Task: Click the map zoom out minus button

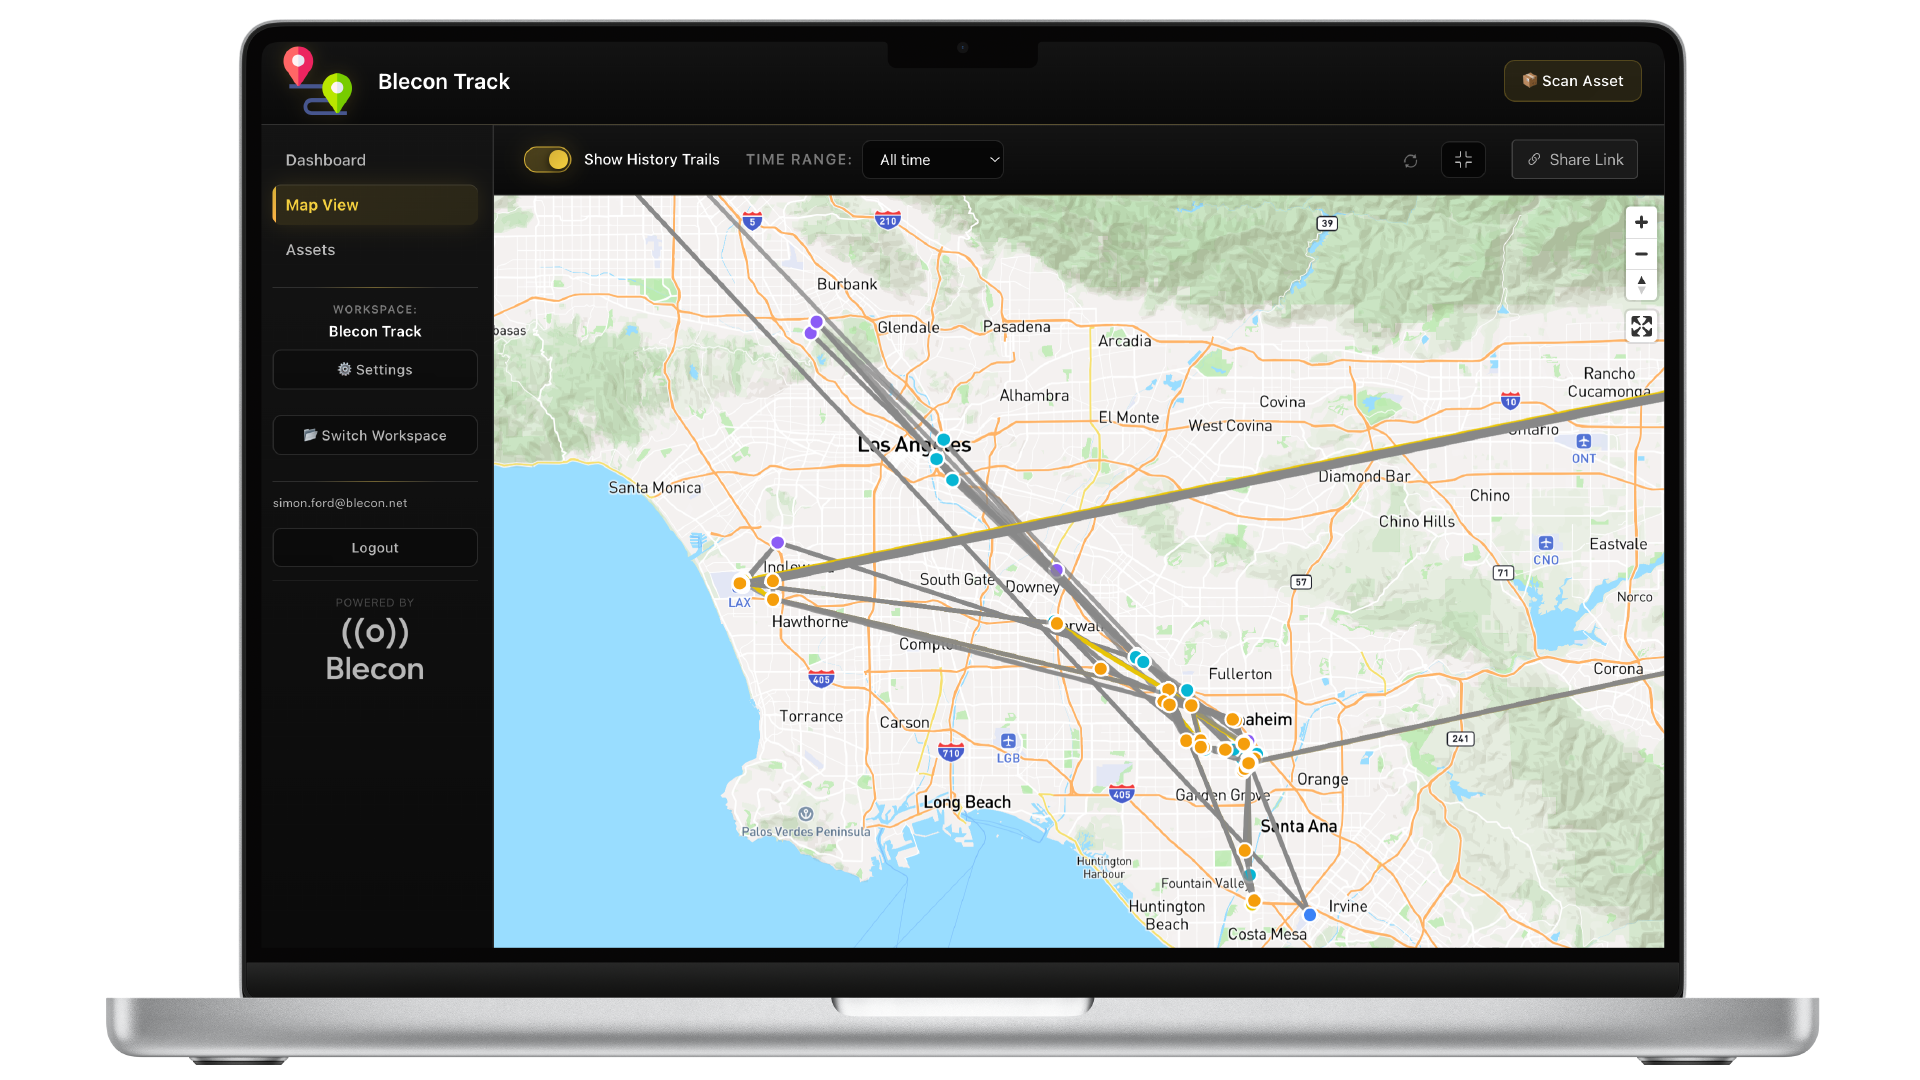Action: (x=1641, y=254)
